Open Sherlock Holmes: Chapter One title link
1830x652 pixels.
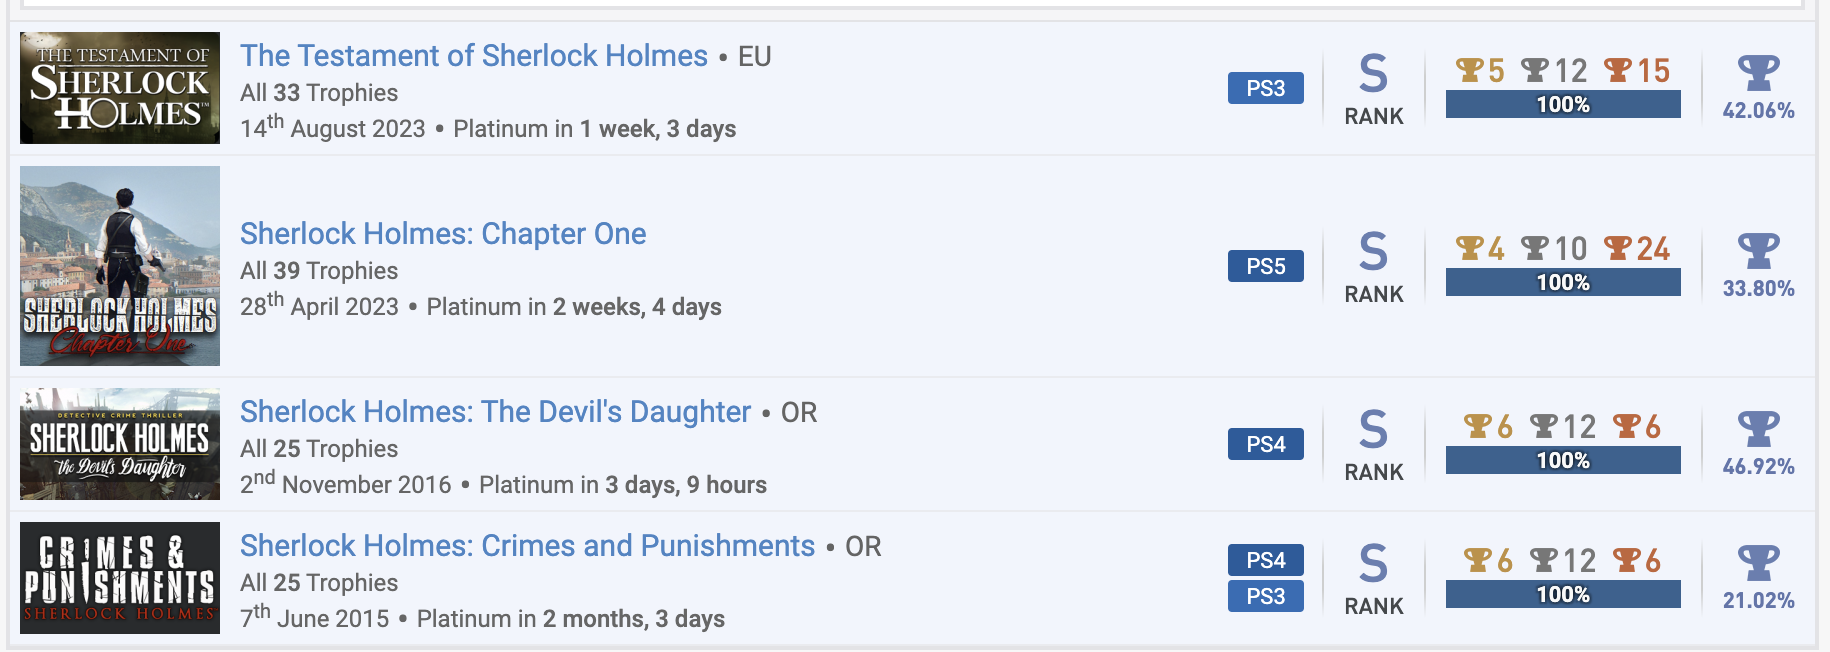pos(443,234)
